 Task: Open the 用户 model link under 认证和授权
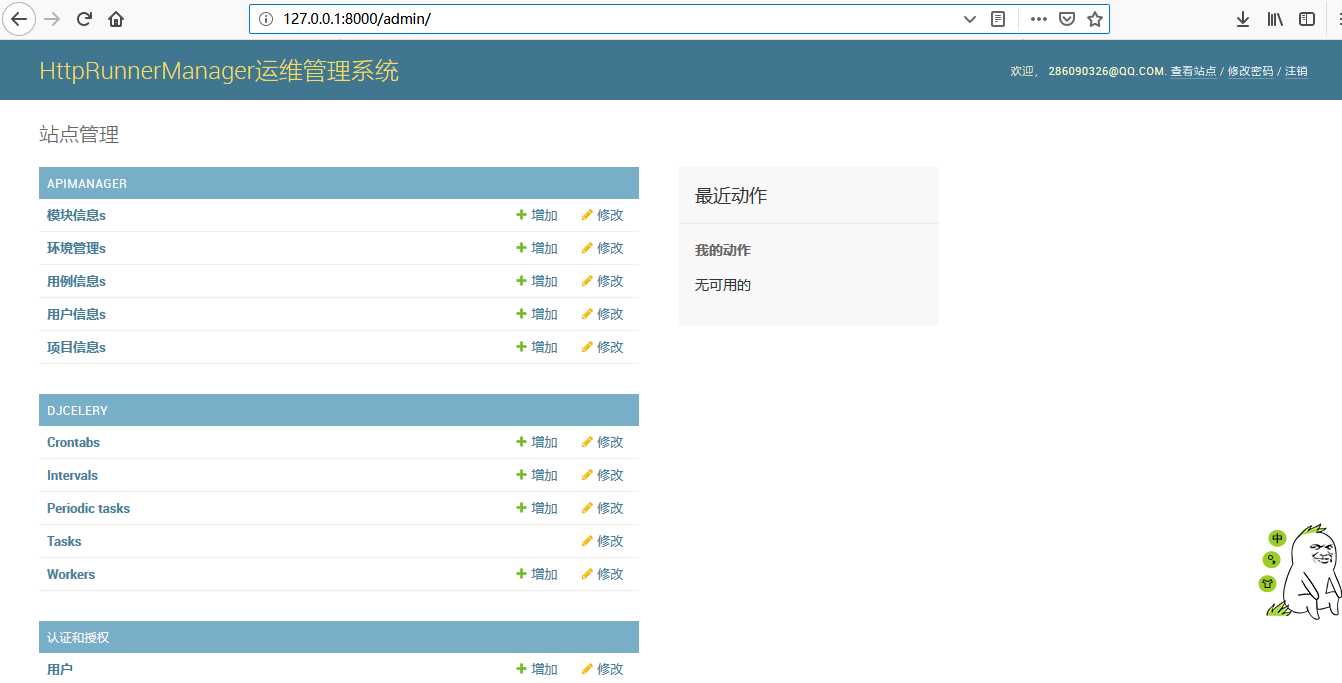[x=60, y=669]
